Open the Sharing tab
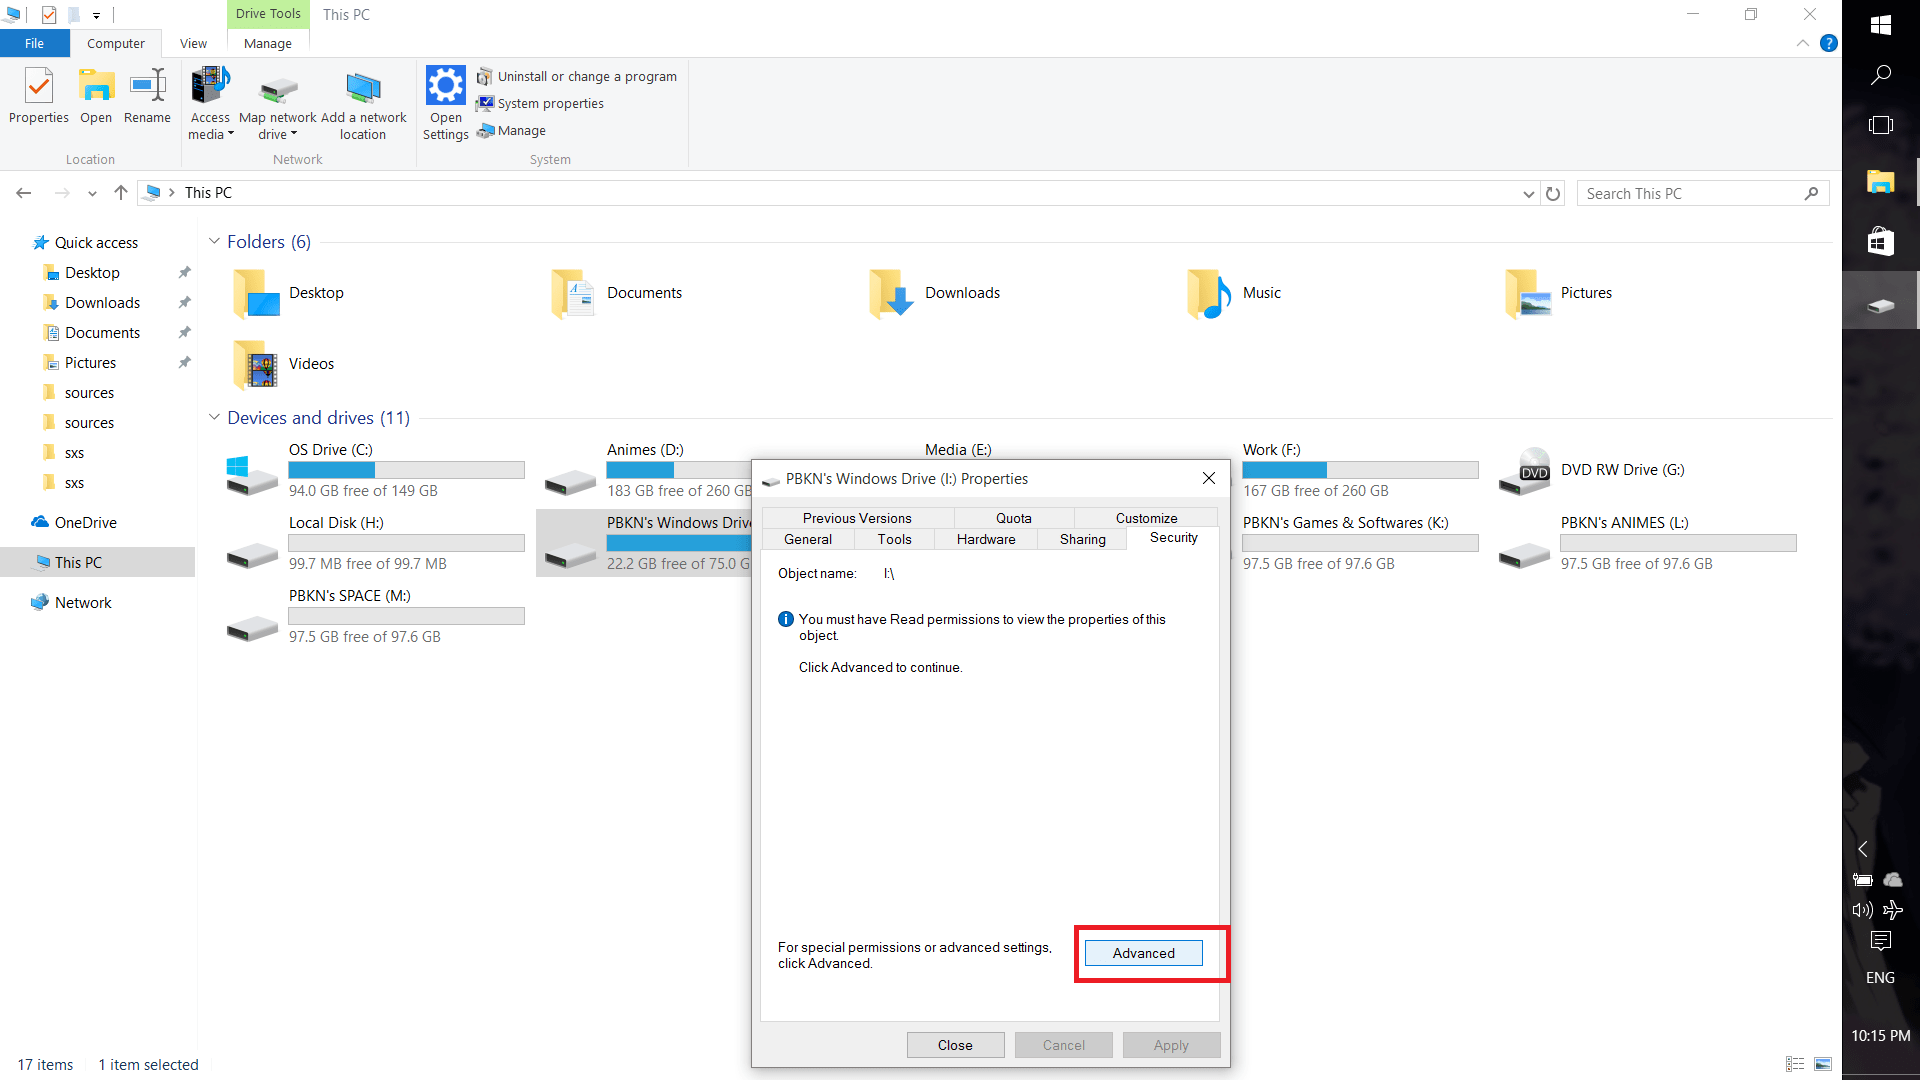The height and width of the screenshot is (1080, 1920). [x=1082, y=539]
